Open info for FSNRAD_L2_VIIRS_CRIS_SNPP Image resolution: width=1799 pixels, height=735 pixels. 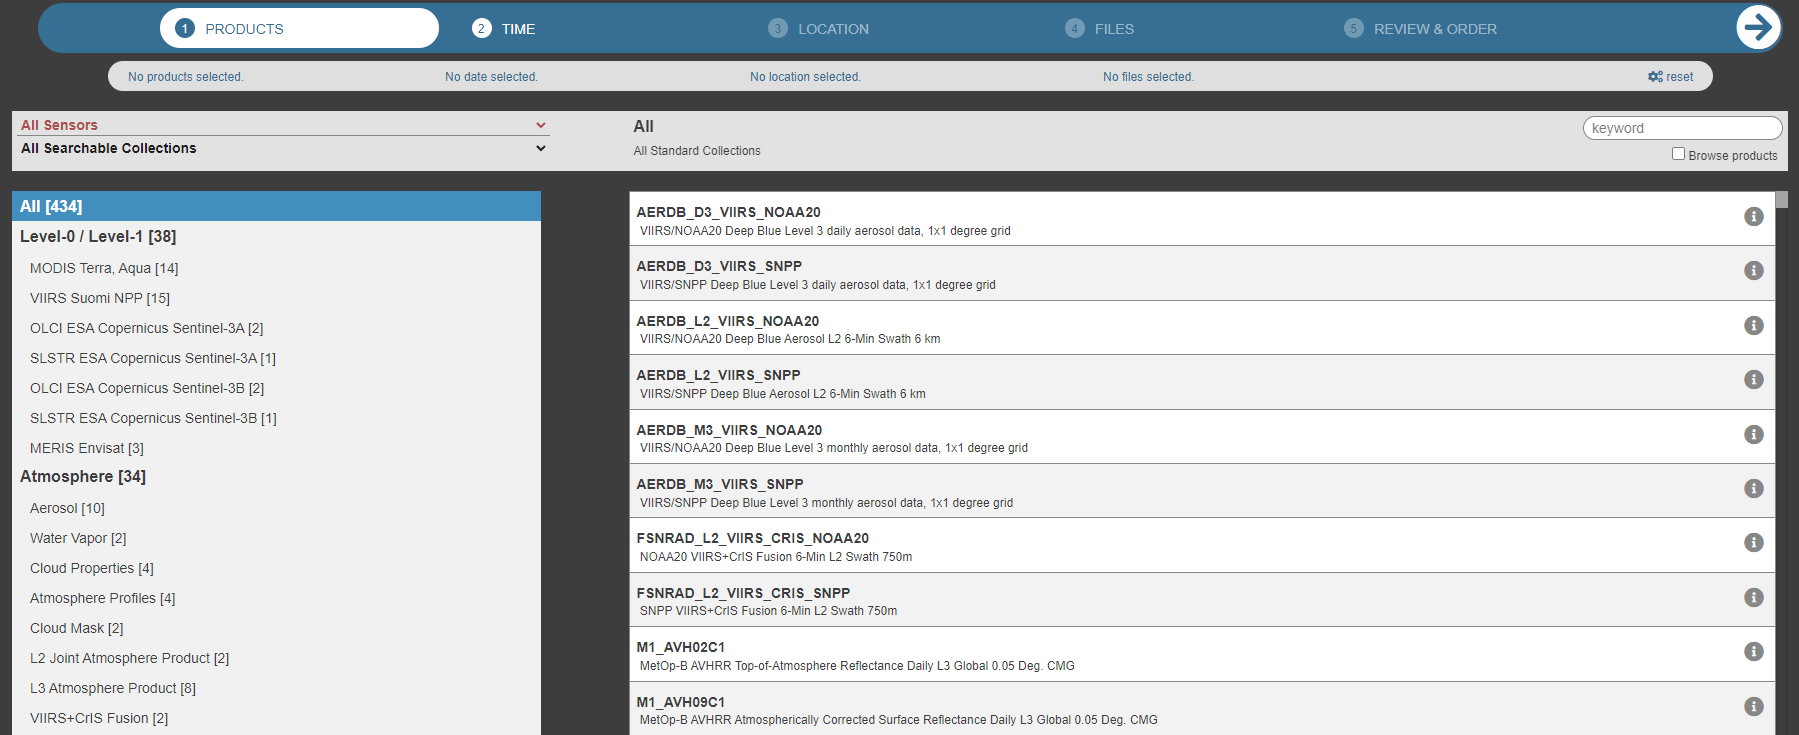tap(1754, 598)
